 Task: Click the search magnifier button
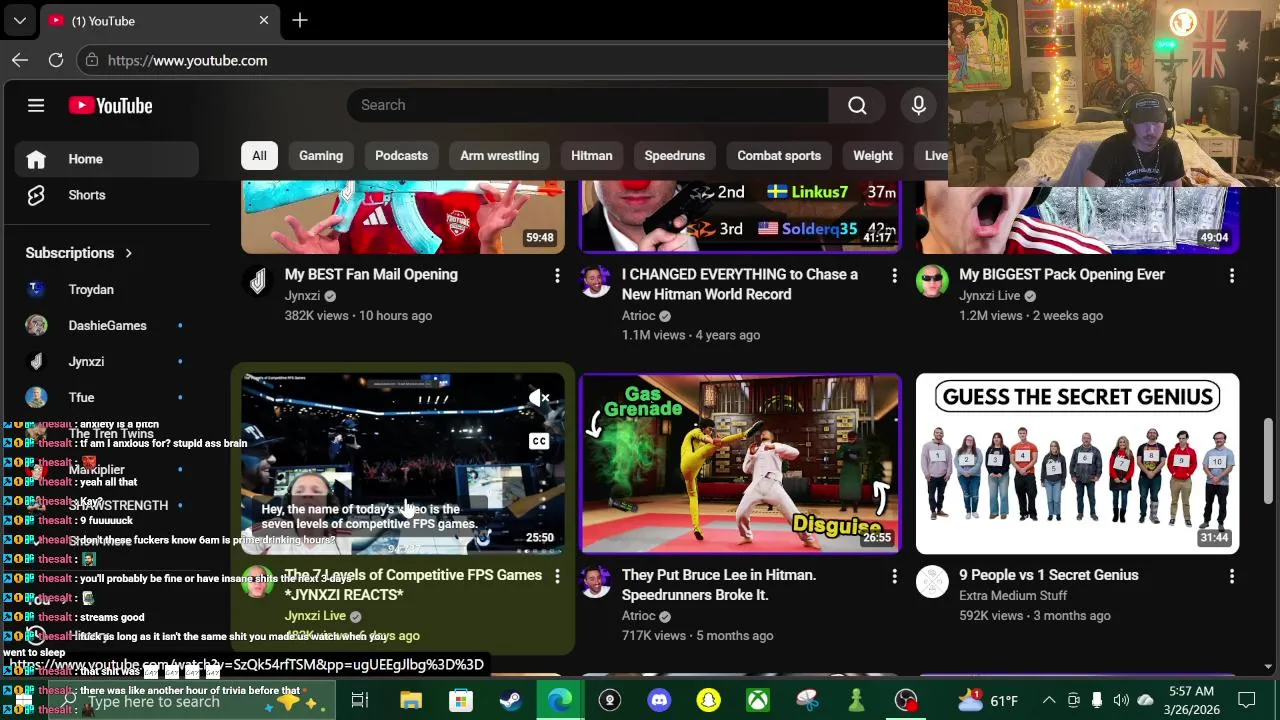click(x=857, y=105)
